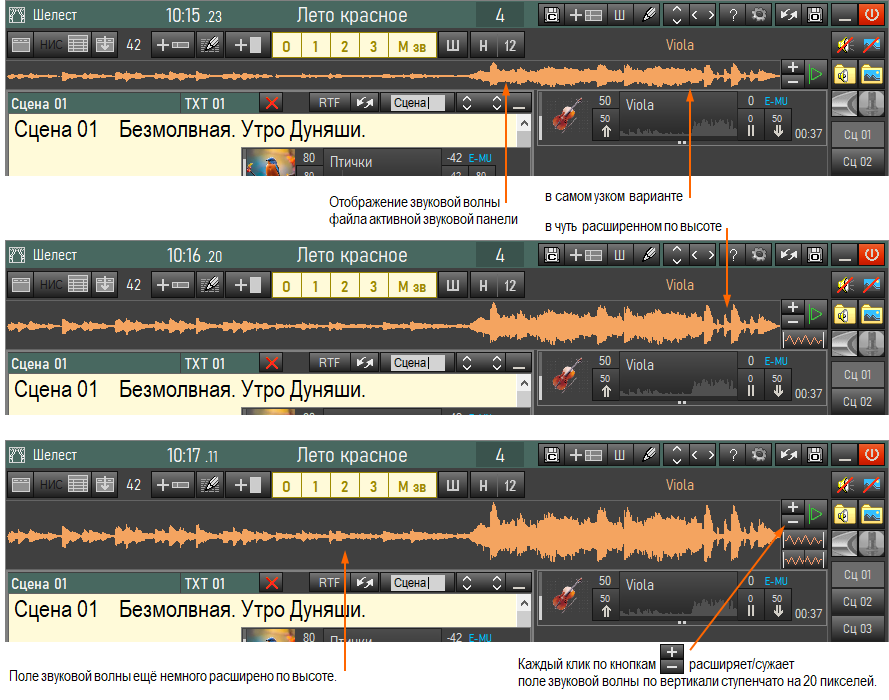The width and height of the screenshot is (889, 700).
Task: Click the 12 button in the 10:16 window
Action: click(510, 285)
